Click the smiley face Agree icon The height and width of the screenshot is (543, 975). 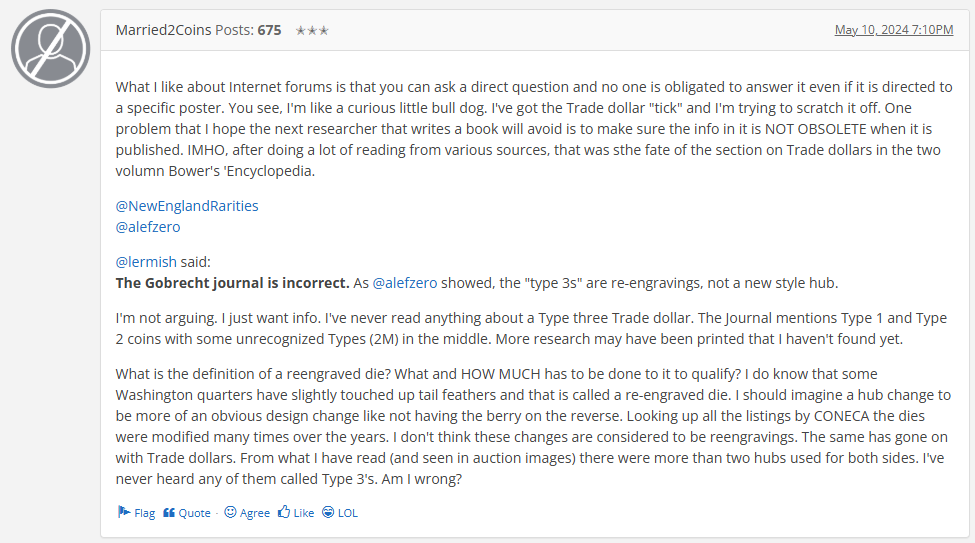pos(230,512)
